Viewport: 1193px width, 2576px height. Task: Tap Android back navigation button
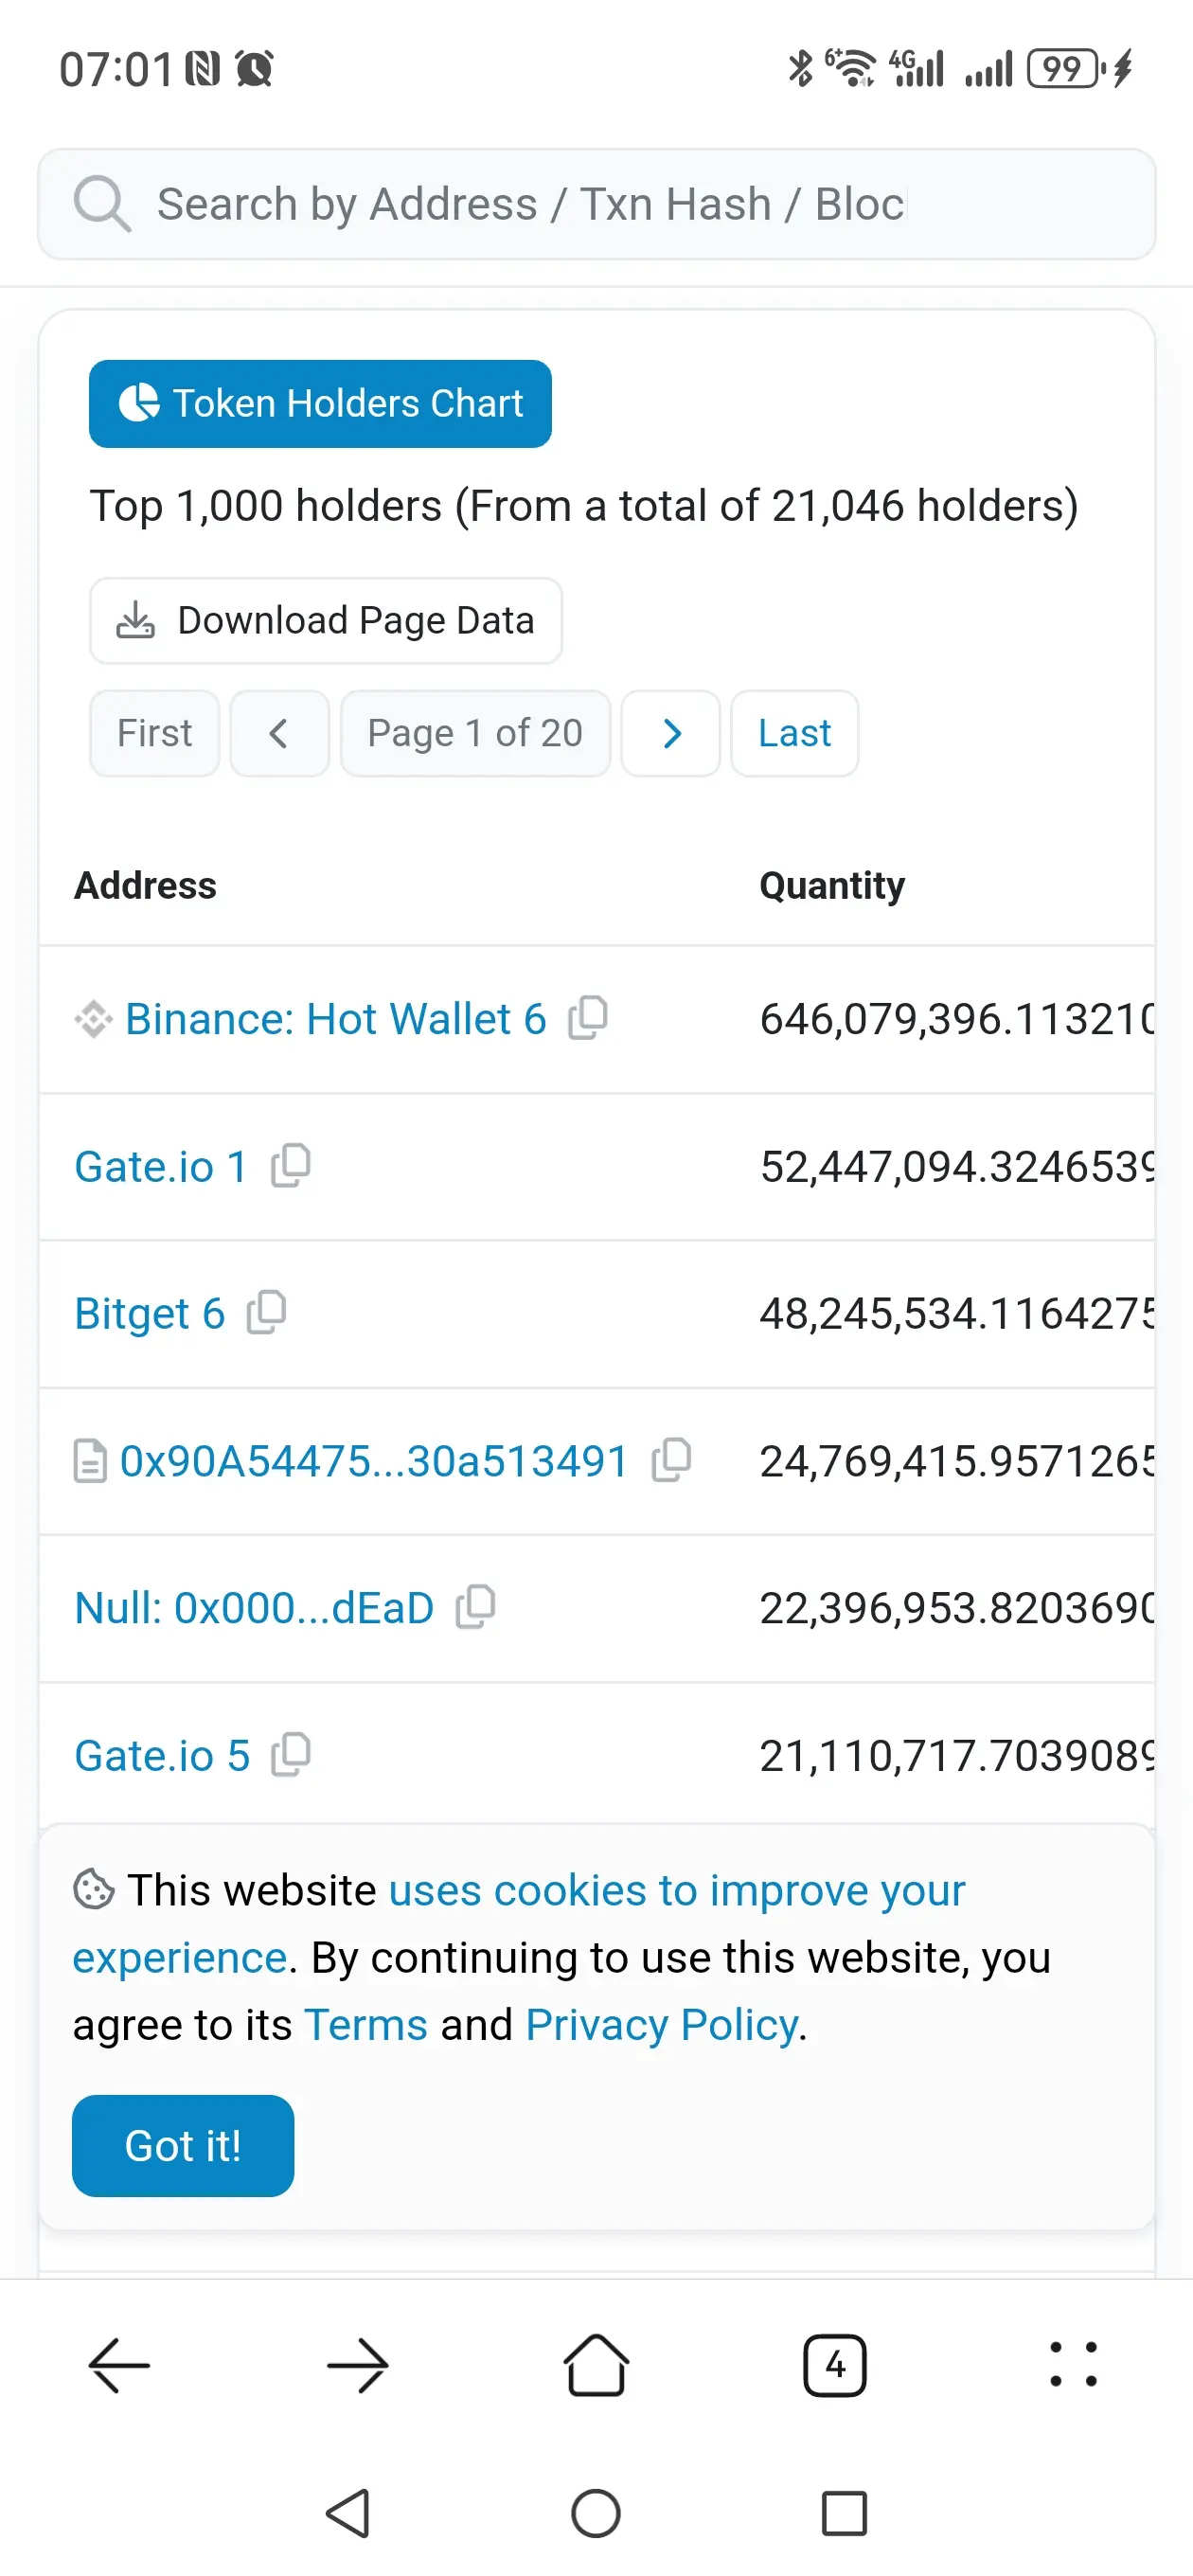pyautogui.click(x=348, y=2513)
